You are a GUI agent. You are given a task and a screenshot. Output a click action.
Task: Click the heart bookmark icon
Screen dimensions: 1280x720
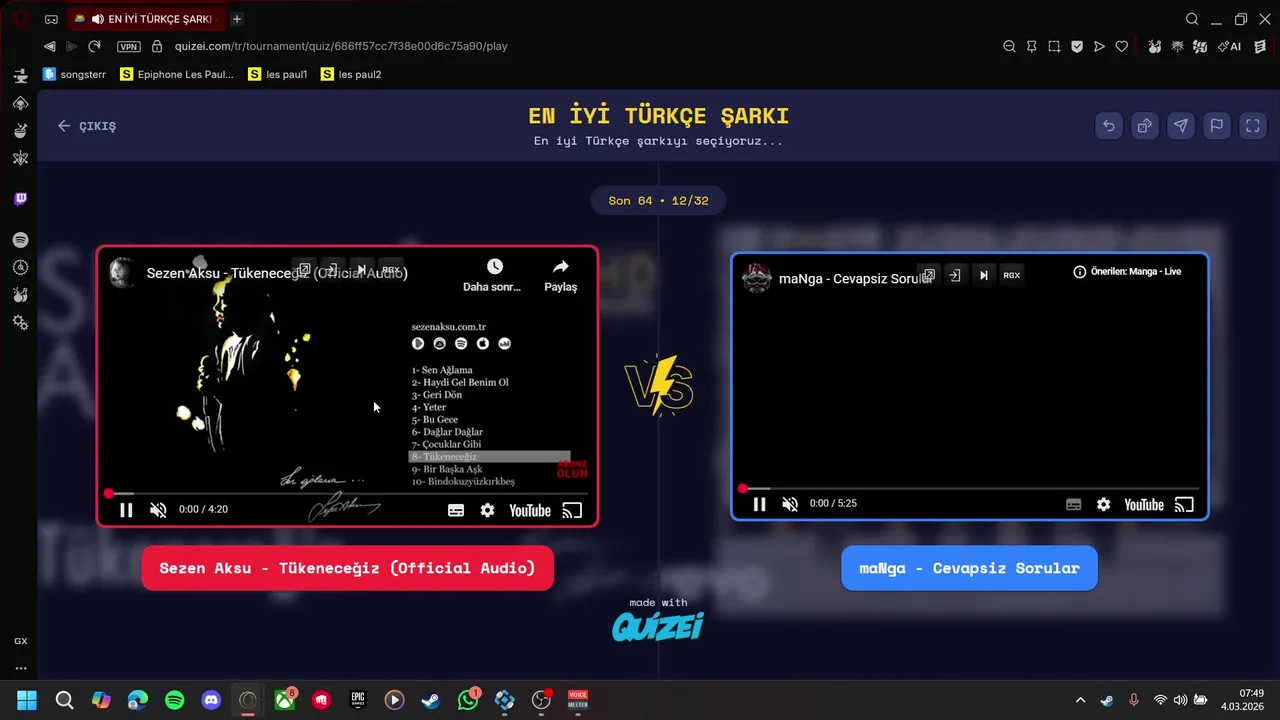(1122, 46)
